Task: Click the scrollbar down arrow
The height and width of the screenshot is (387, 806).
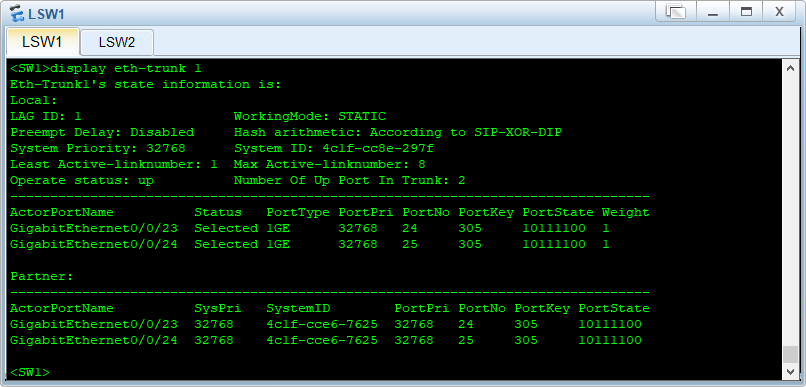Action: point(791,372)
